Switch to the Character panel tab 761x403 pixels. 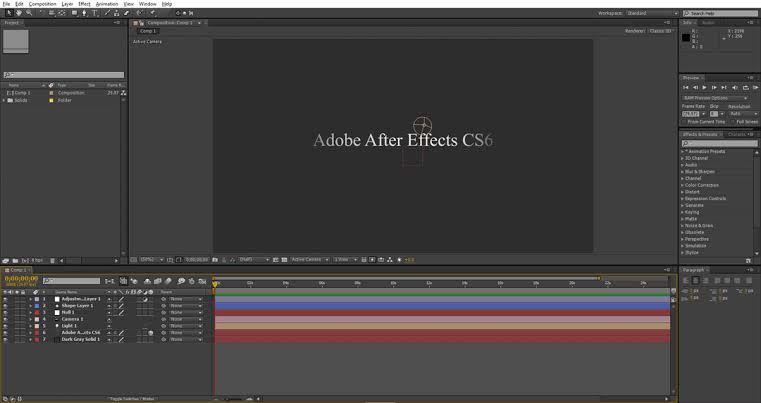click(x=737, y=134)
